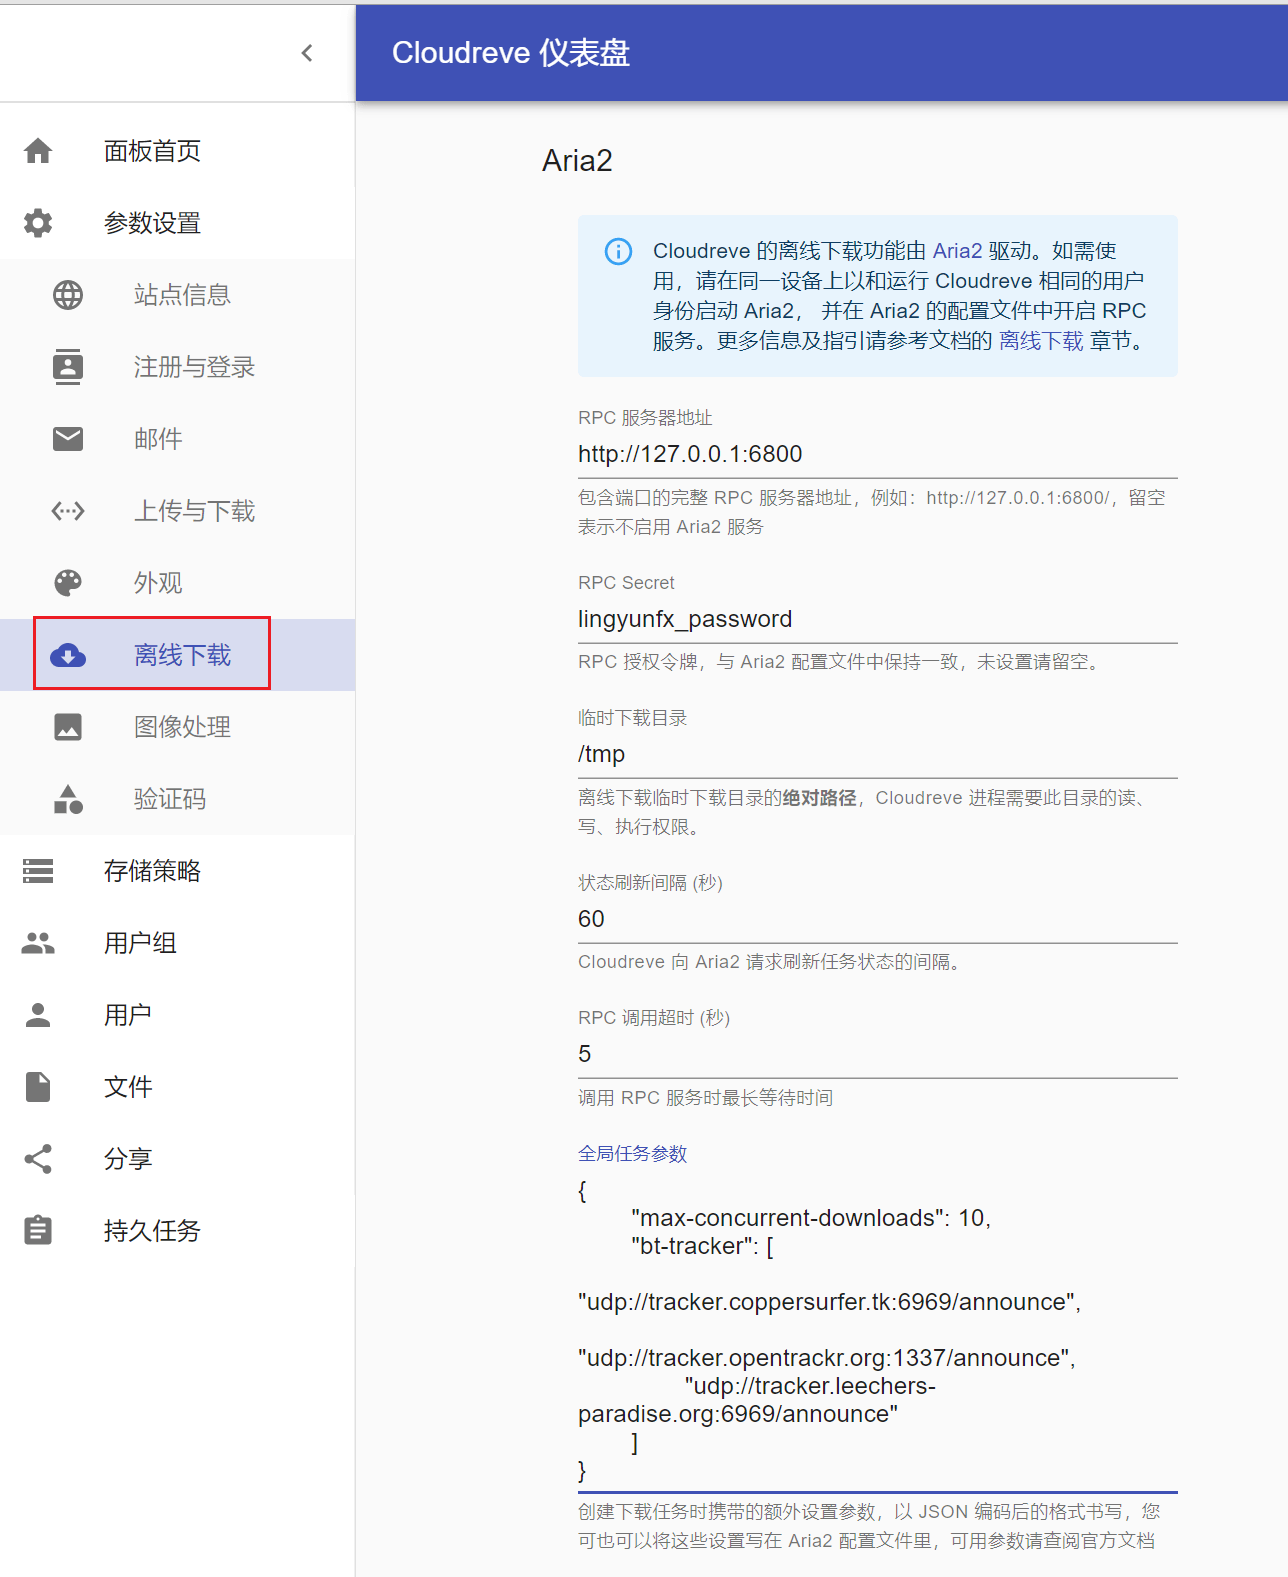This screenshot has width=1288, height=1577.
Task: Click the contact card icon for 注册与登录
Action: [68, 367]
